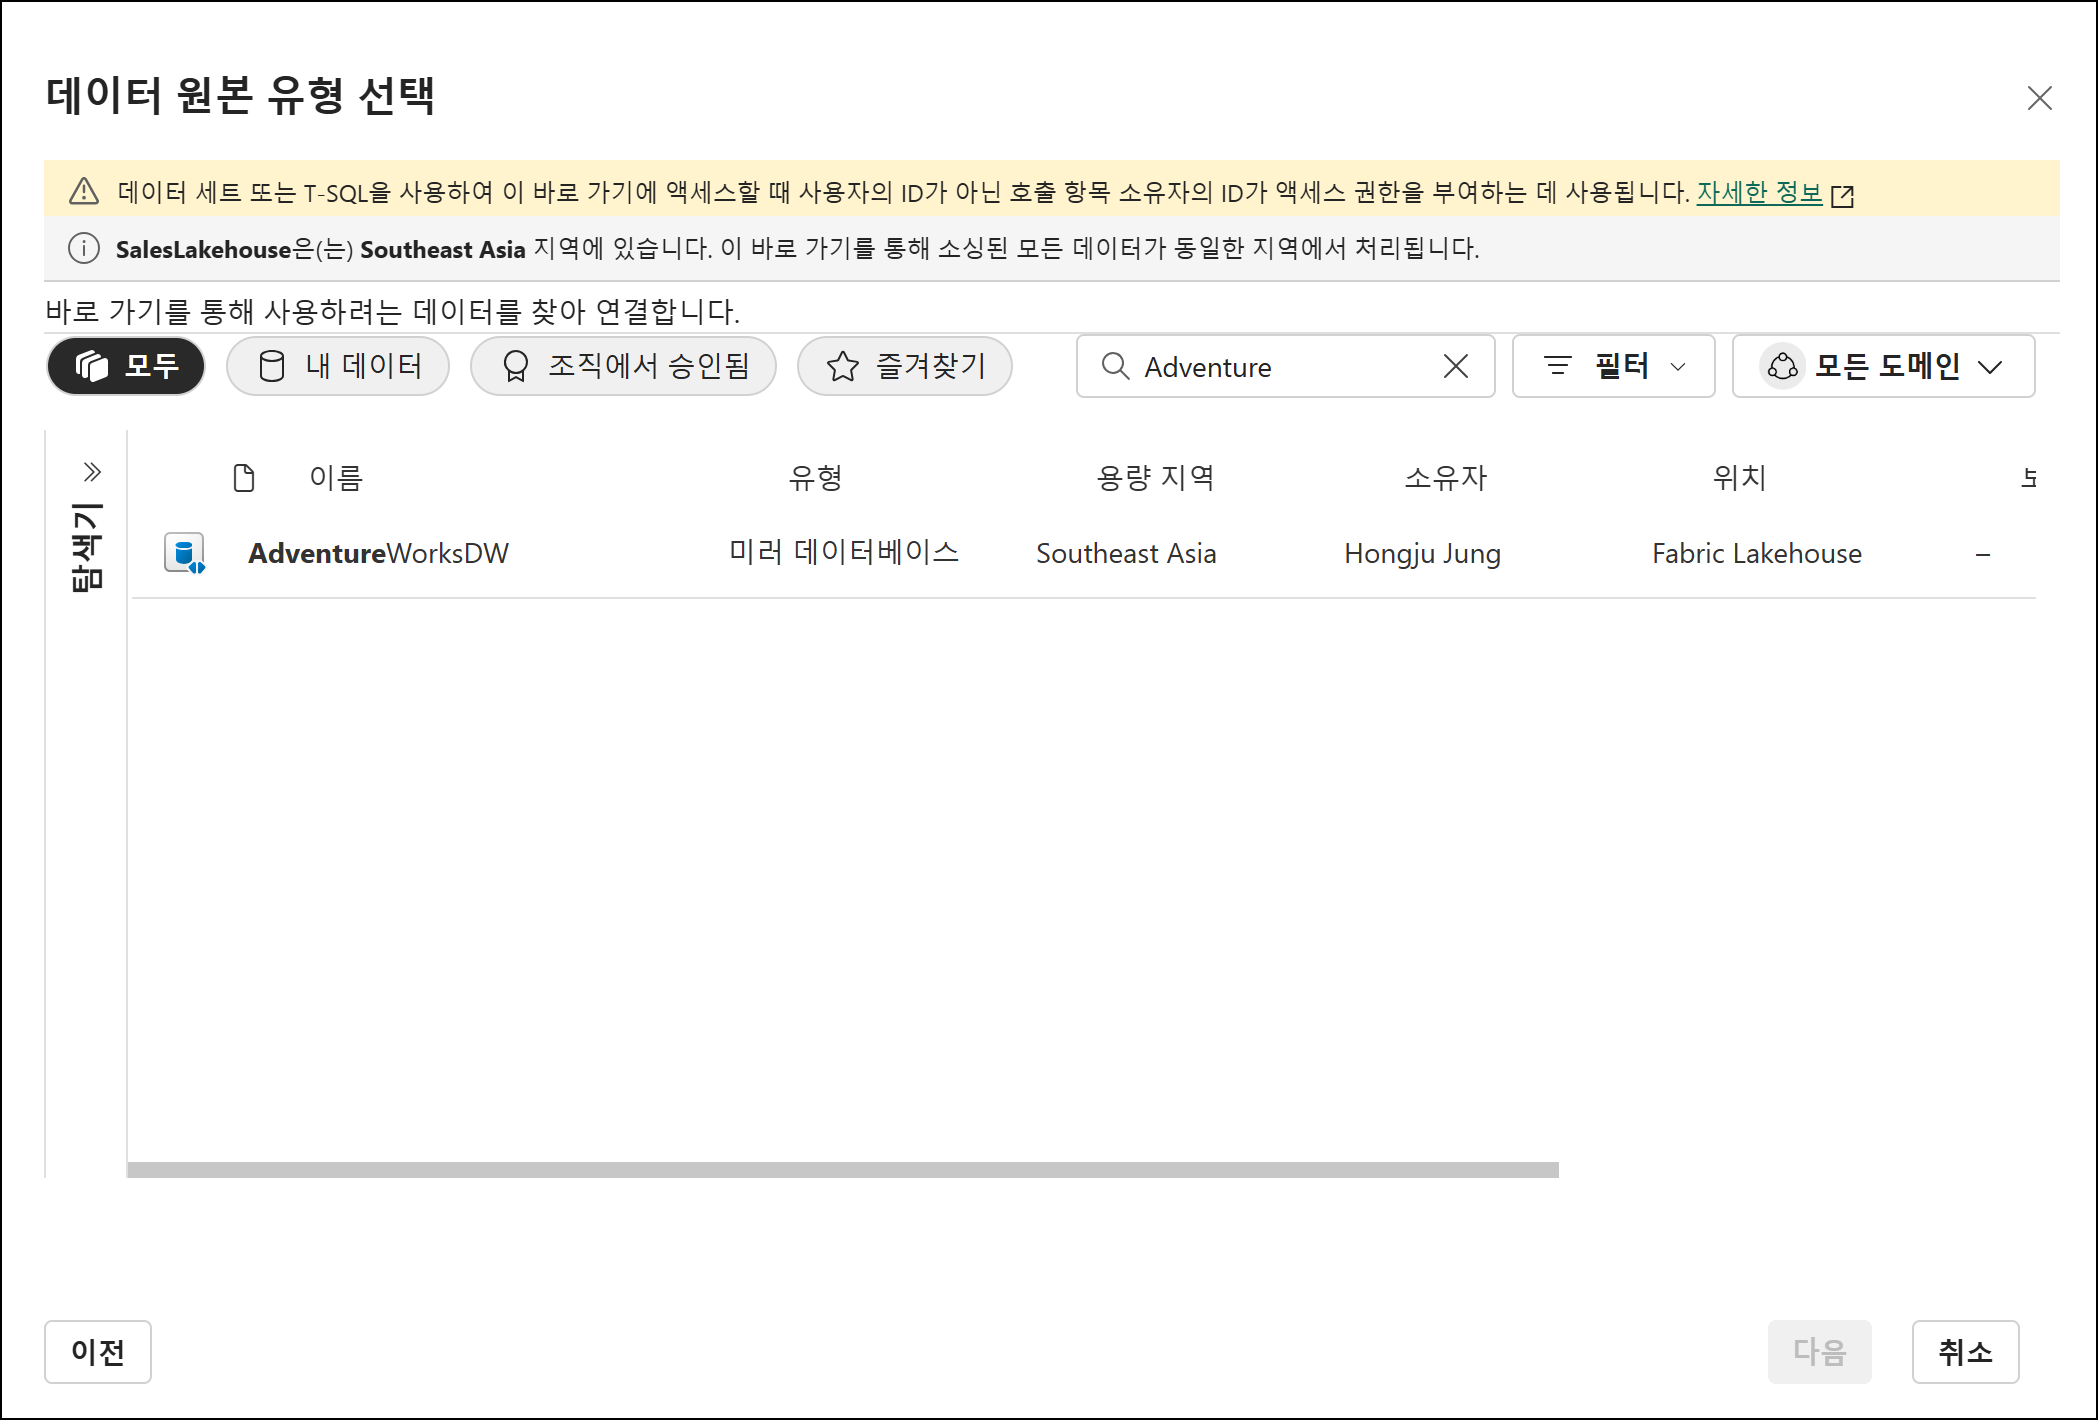Expand the explorer pane with double chevron
2098x1420 pixels.
tap(92, 472)
